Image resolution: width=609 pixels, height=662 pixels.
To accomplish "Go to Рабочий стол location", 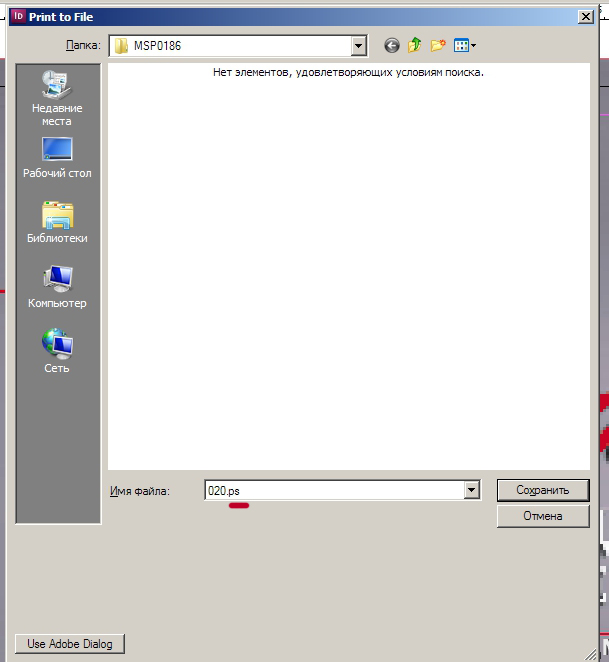I will (57, 158).
